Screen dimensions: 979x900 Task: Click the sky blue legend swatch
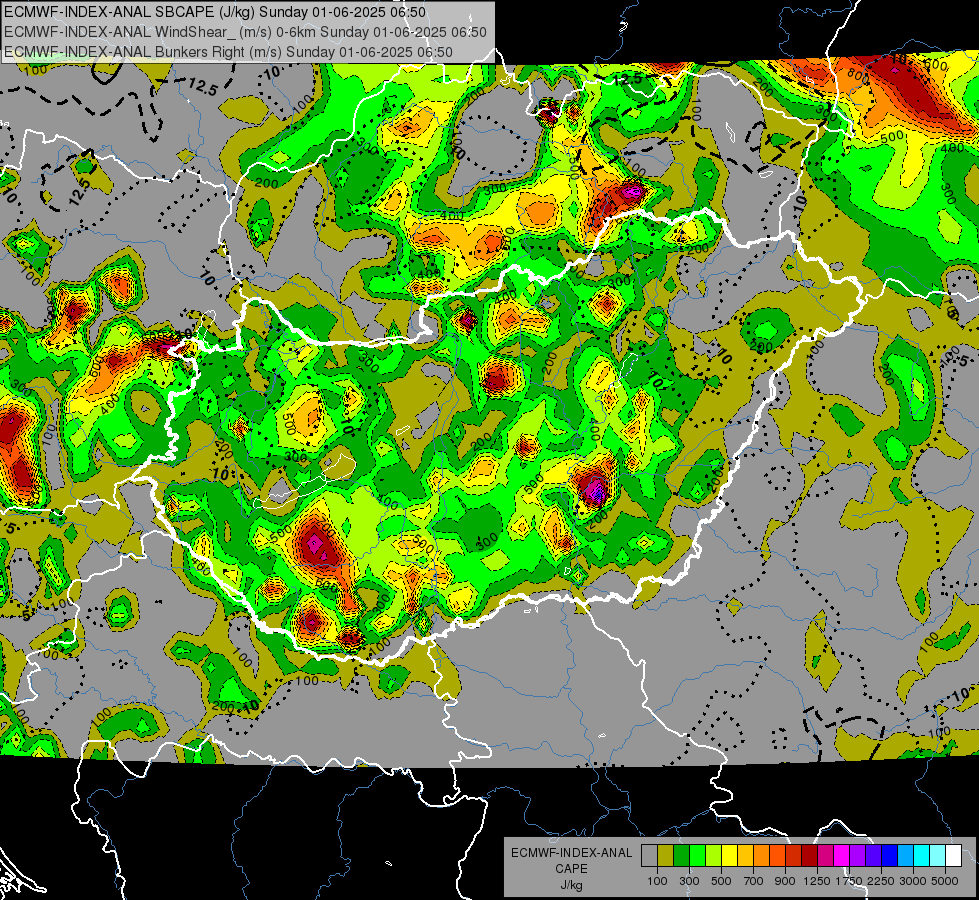tap(905, 856)
